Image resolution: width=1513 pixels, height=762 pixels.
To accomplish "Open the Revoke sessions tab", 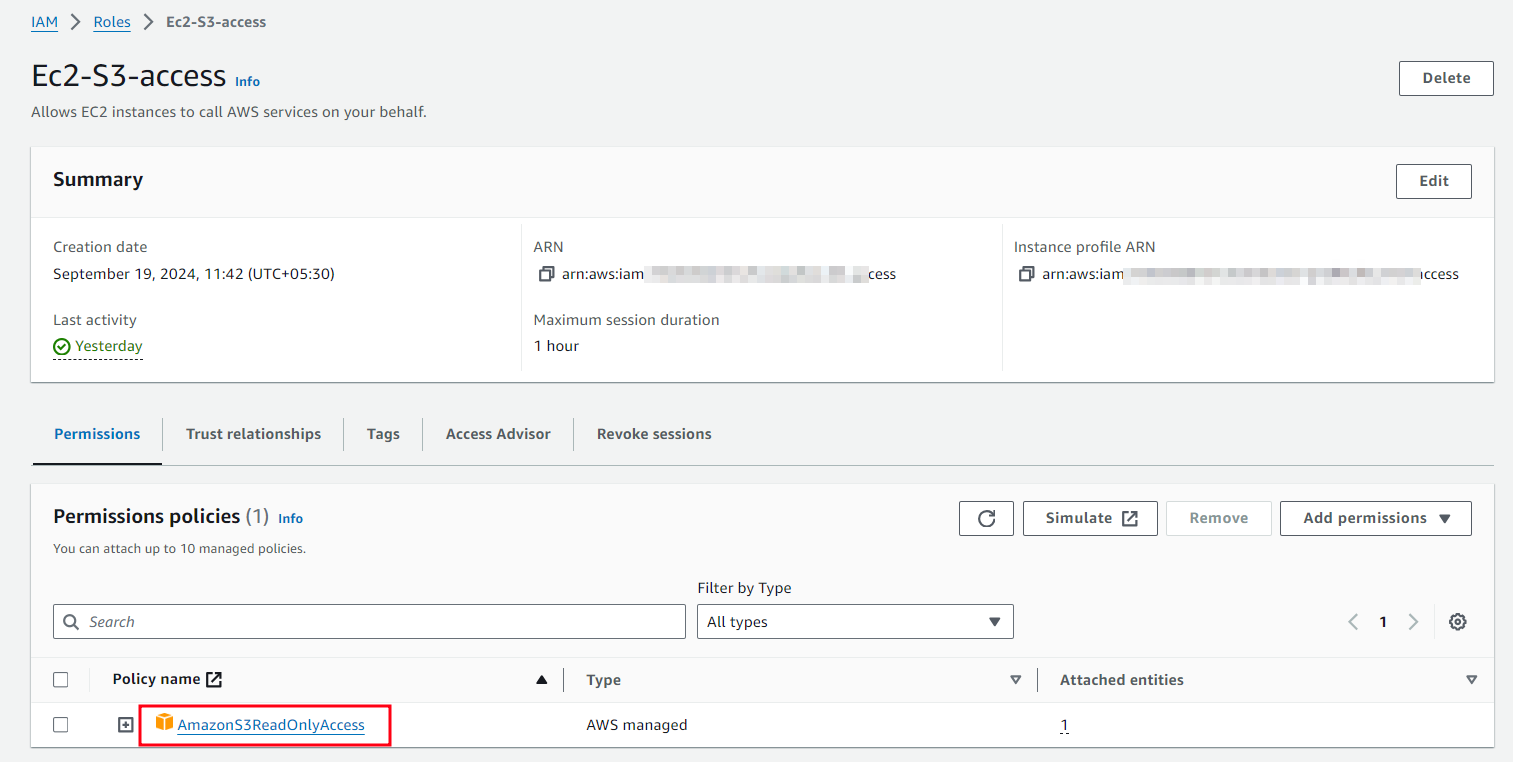I will pos(654,434).
